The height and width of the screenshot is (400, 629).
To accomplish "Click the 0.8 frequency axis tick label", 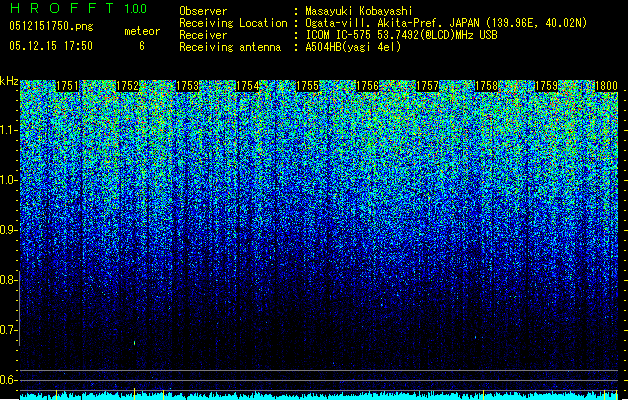I will (7, 280).
